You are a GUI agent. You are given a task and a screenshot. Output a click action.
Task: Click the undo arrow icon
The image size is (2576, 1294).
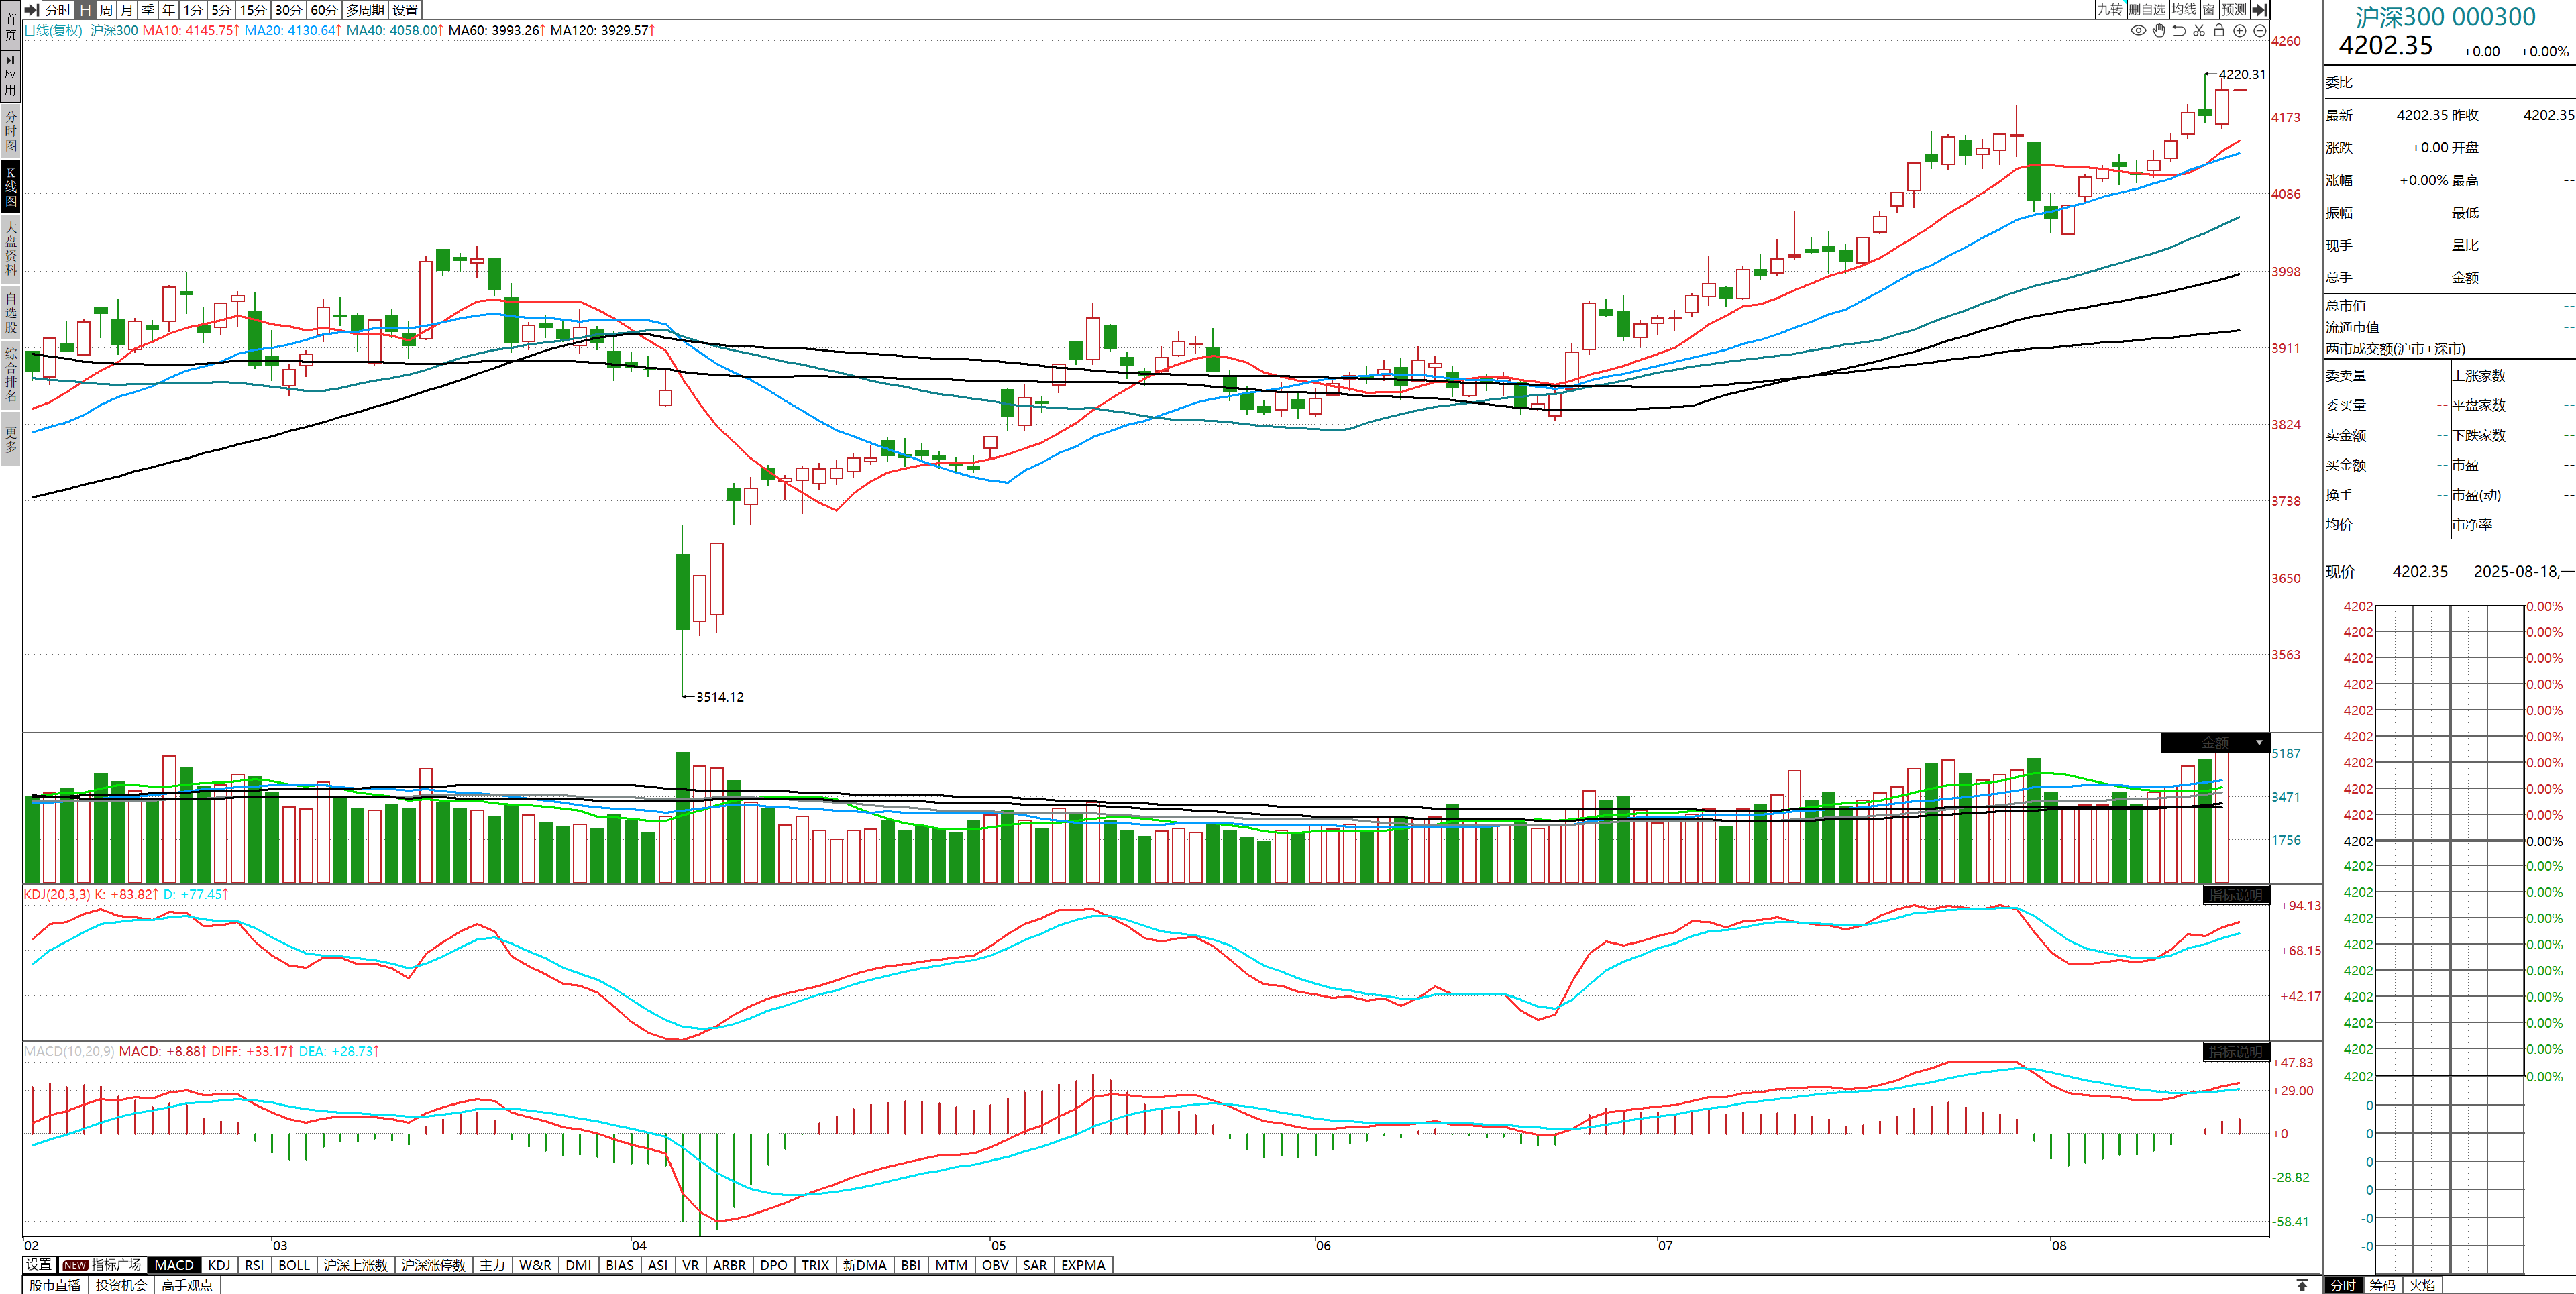[2179, 30]
